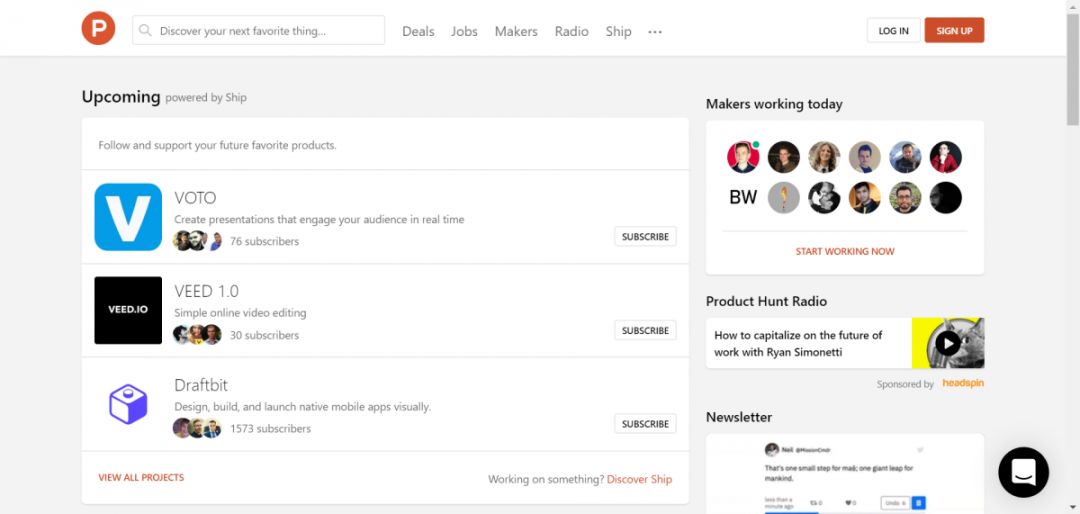Go to the Jobs page
1080x514 pixels.
coord(464,31)
